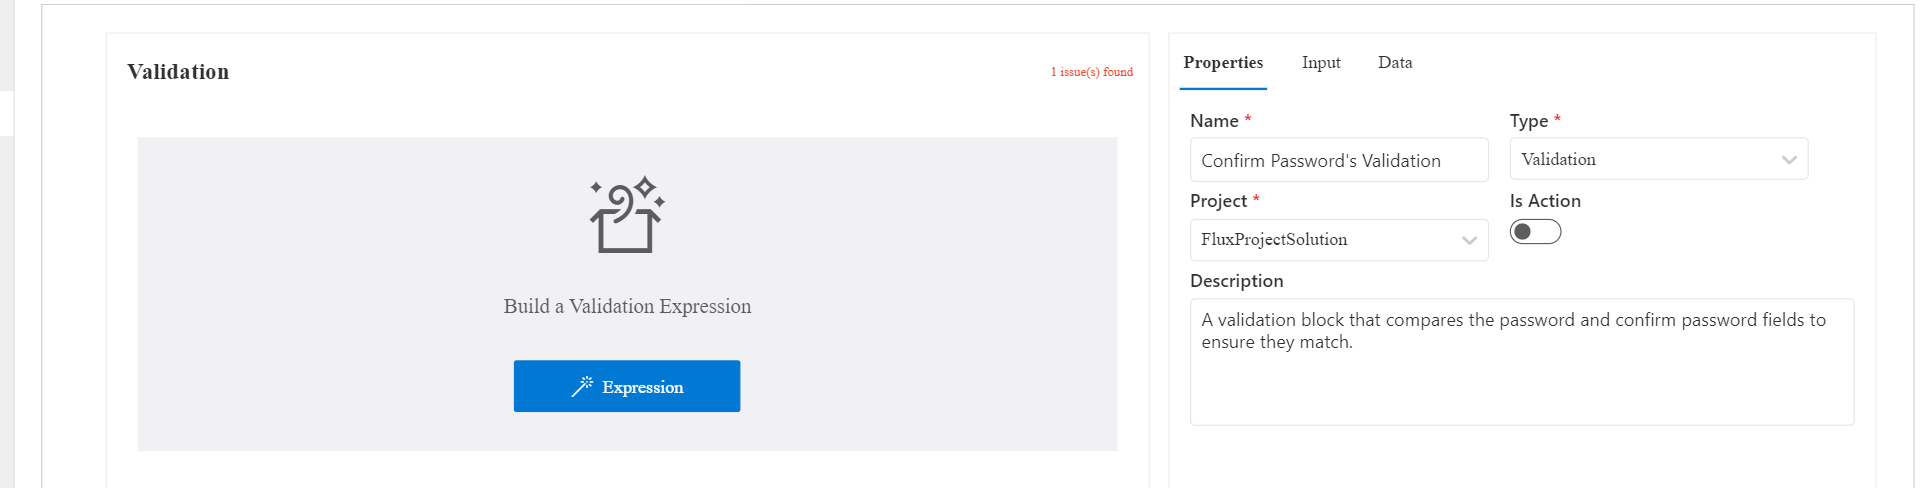Click the Name input field
The height and width of the screenshot is (488, 1920).
(x=1338, y=160)
